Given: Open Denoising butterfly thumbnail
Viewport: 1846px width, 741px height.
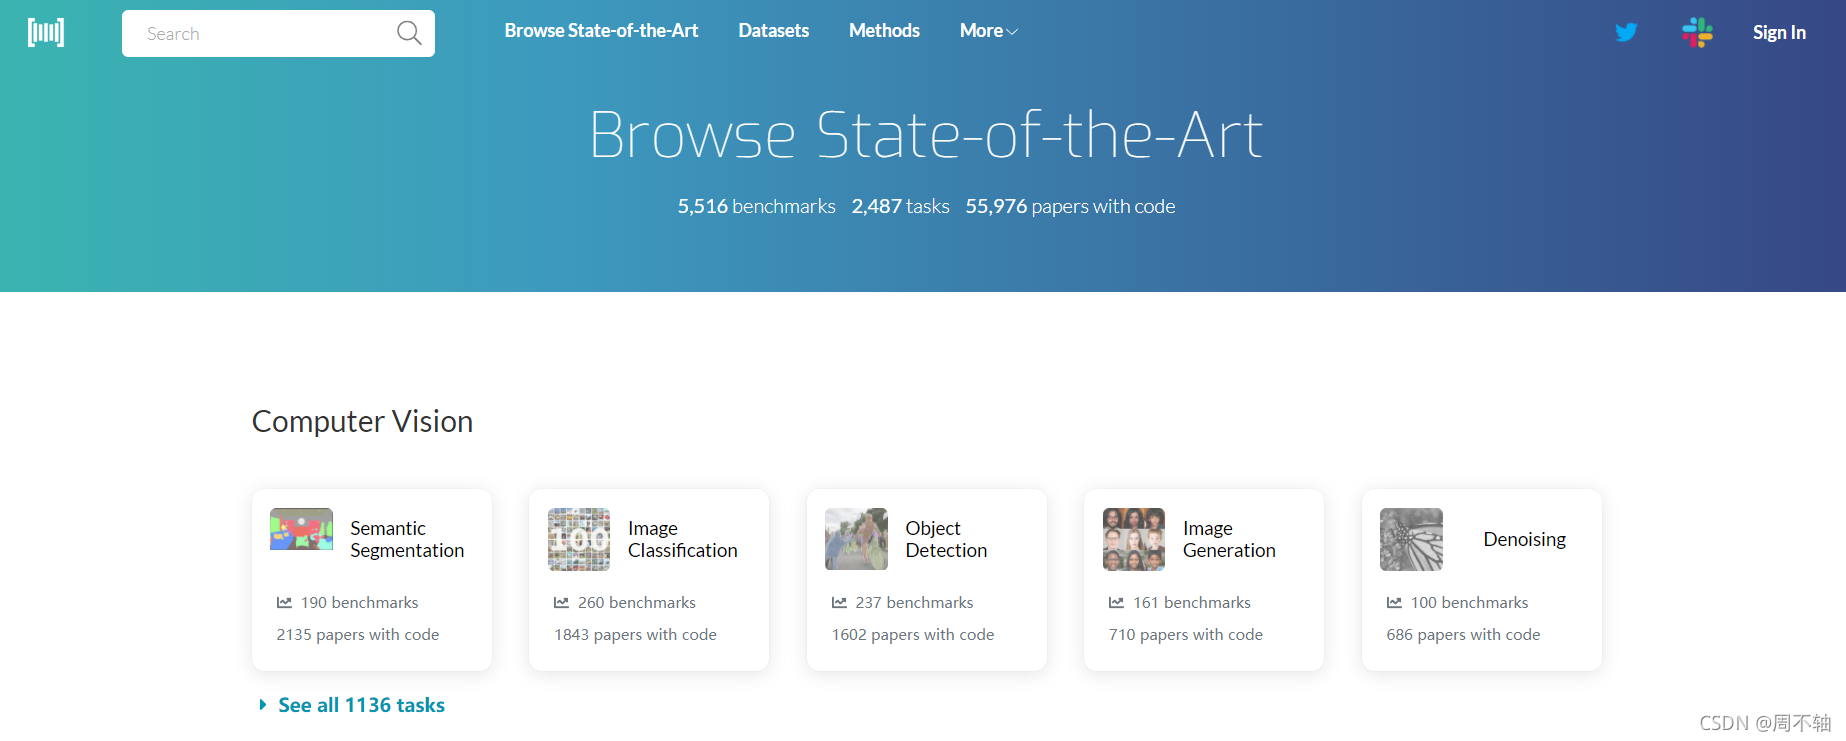Looking at the screenshot, I should tap(1411, 539).
